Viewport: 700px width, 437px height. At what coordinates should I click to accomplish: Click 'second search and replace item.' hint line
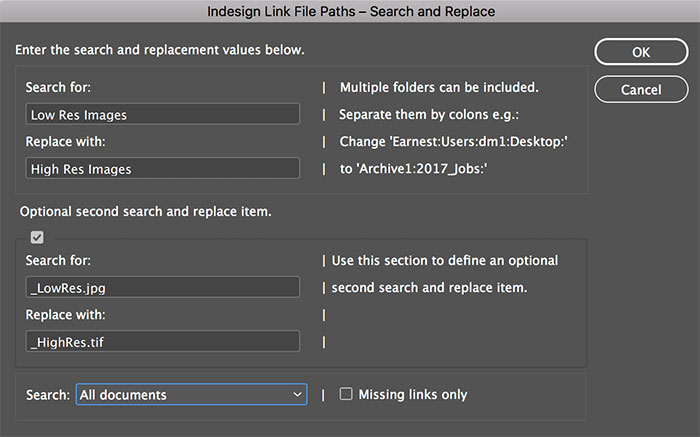tap(429, 287)
